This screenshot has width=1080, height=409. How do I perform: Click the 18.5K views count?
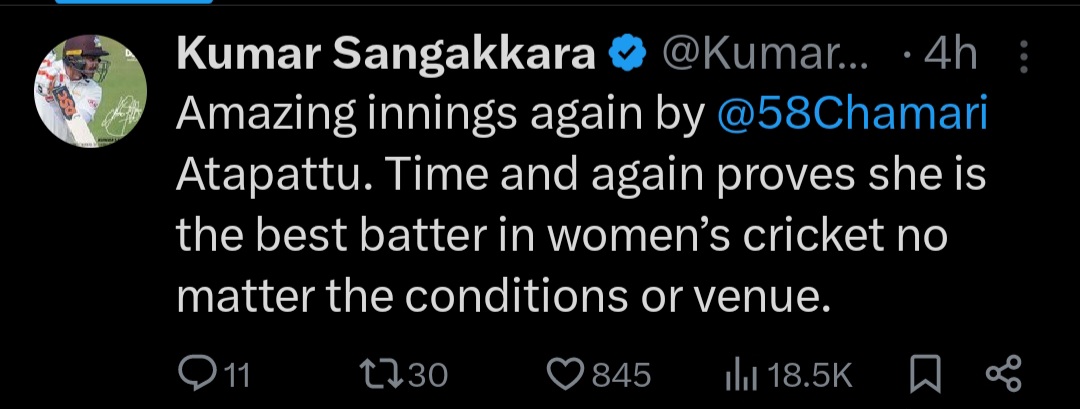tap(811, 375)
